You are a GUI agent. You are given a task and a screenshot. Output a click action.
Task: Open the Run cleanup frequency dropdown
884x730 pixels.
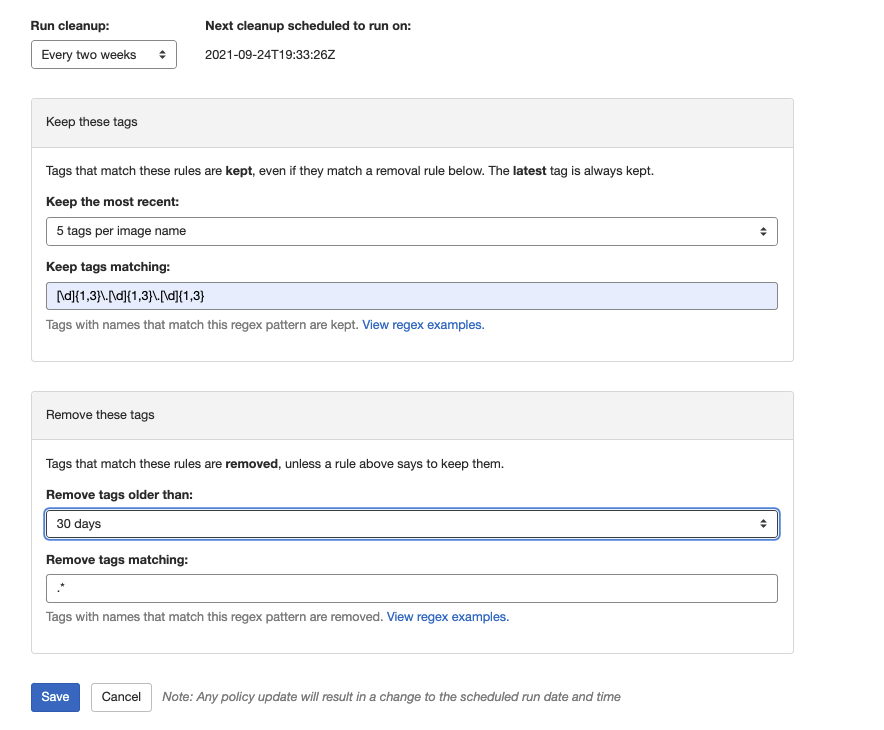[x=104, y=55]
